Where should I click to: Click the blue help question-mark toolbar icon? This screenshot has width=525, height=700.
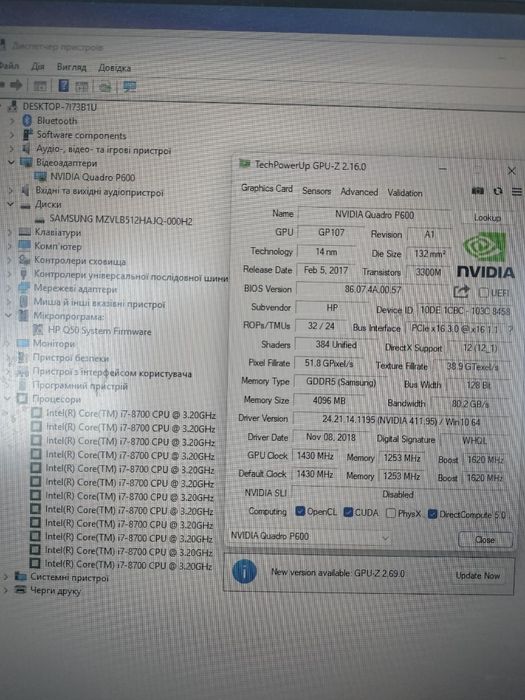click(x=63, y=85)
